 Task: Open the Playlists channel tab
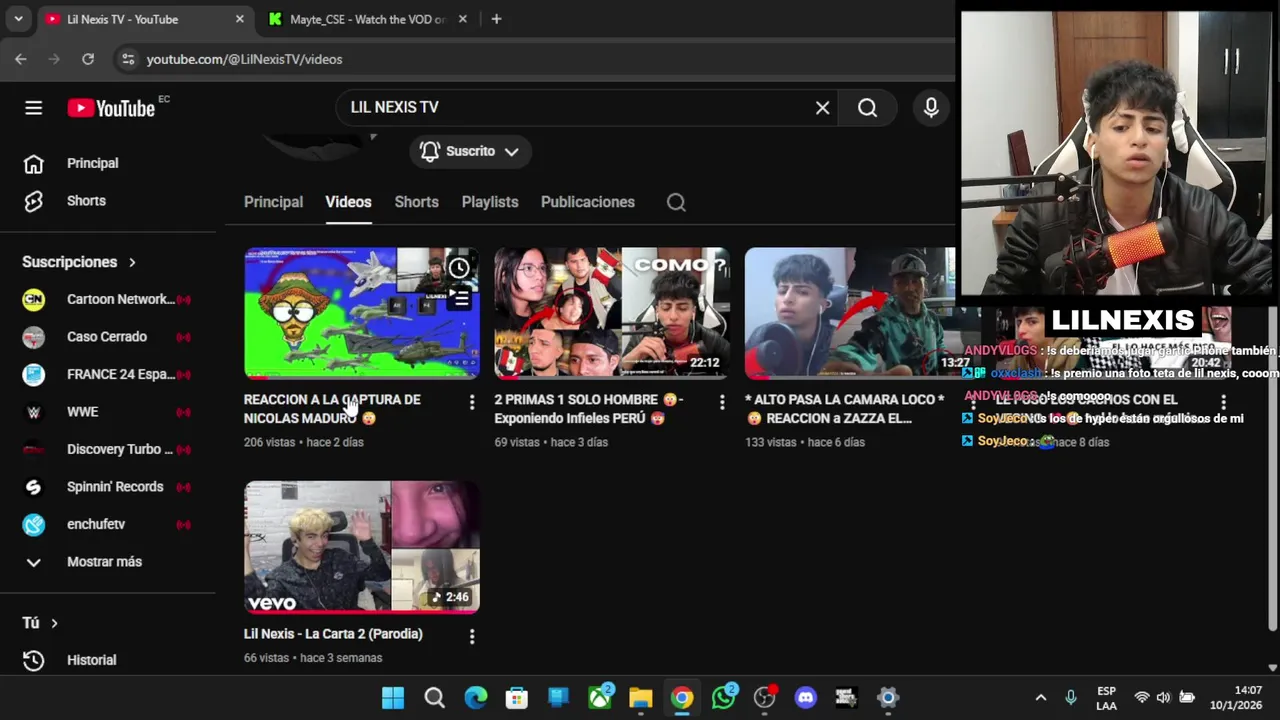click(490, 202)
